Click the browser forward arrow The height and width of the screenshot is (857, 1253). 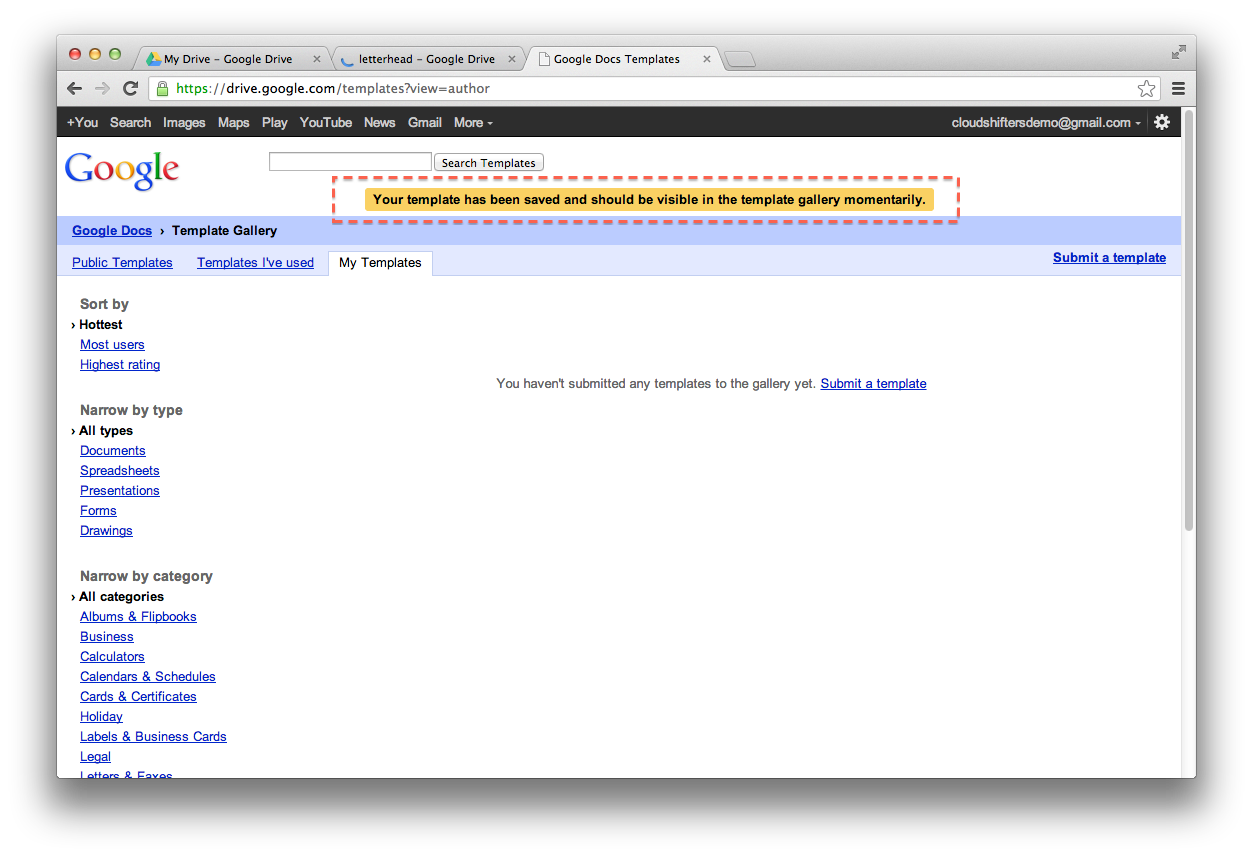(x=102, y=89)
